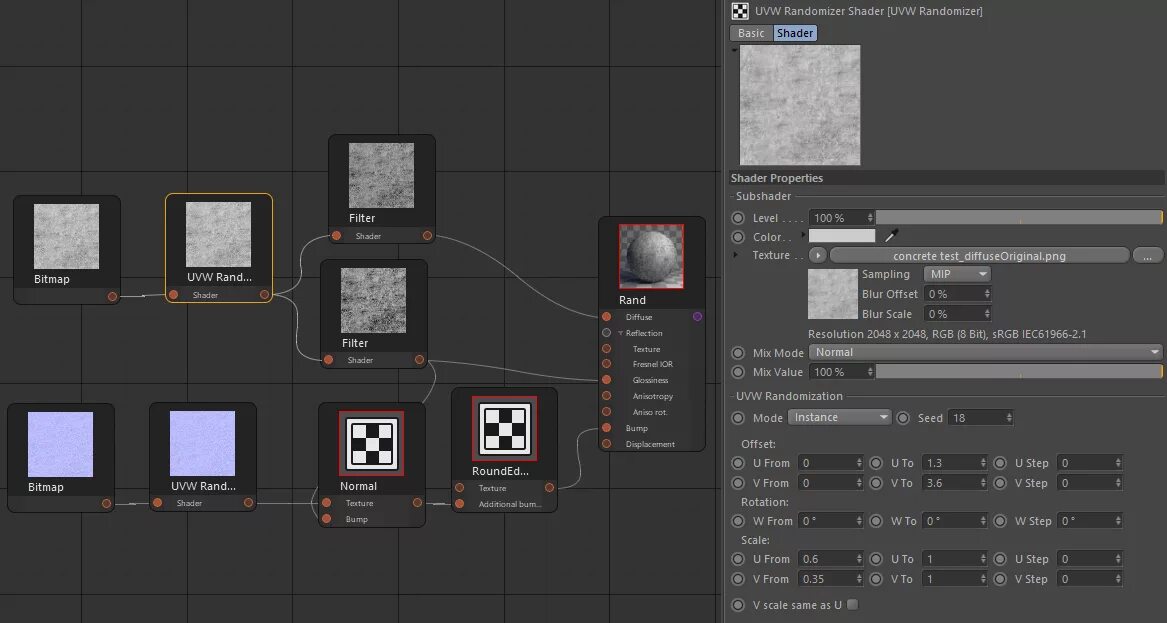Image resolution: width=1167 pixels, height=623 pixels.
Task: Click the Color swatch field
Action: [843, 236]
